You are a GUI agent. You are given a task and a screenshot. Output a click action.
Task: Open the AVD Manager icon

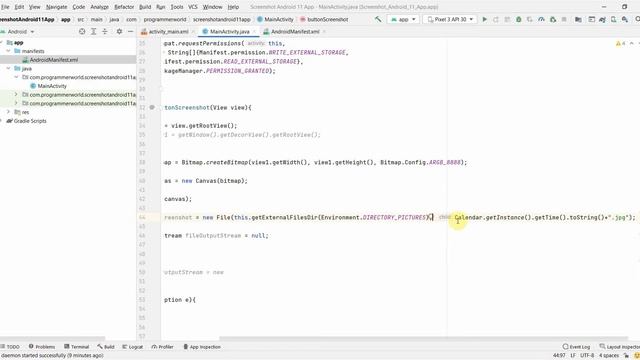(x=613, y=19)
